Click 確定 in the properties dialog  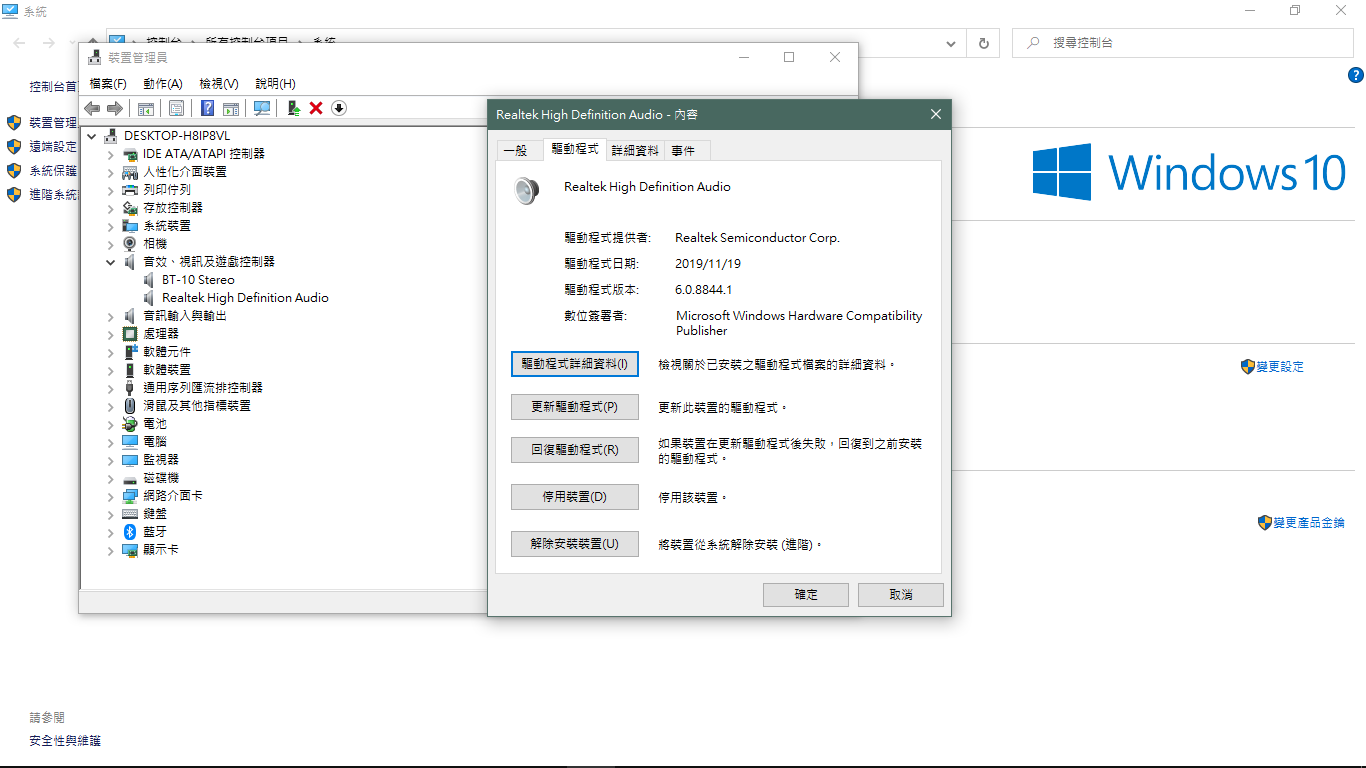(806, 595)
